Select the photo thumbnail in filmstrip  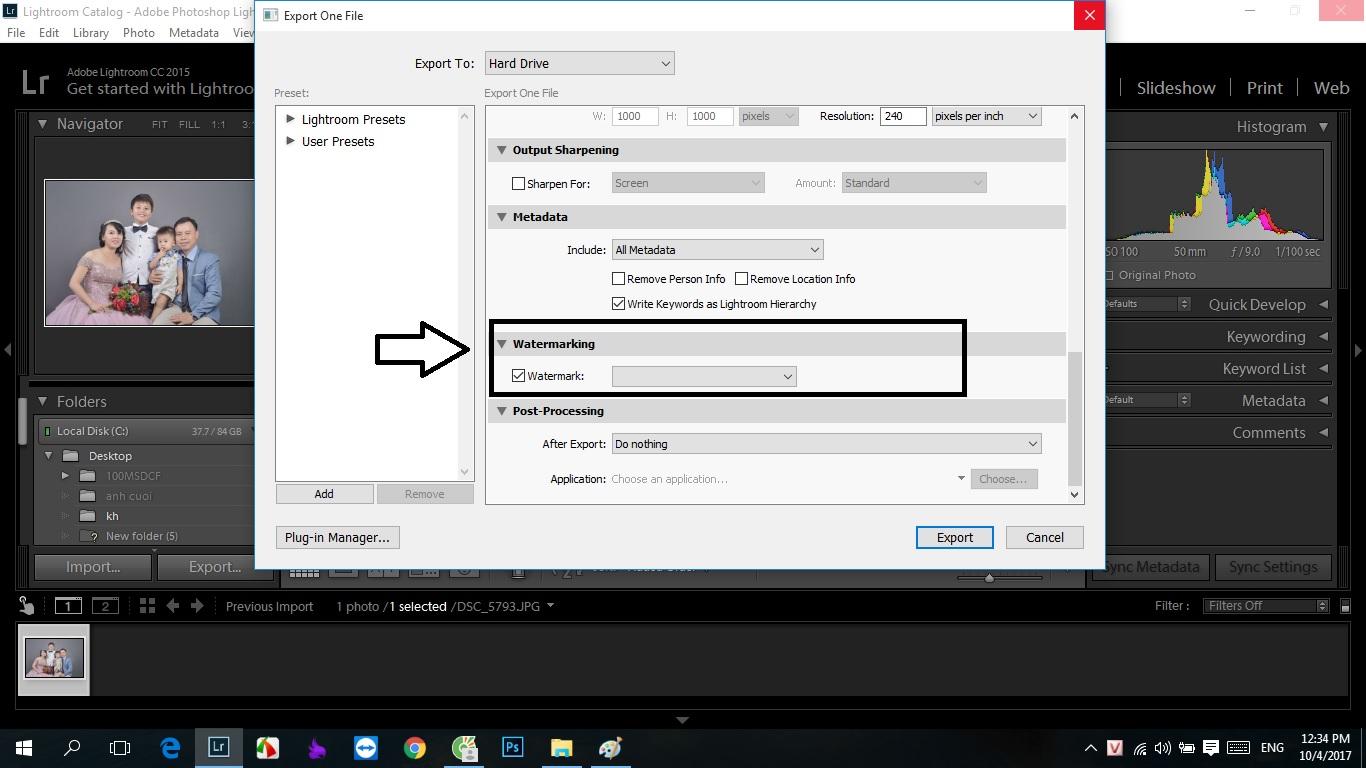[x=54, y=657]
